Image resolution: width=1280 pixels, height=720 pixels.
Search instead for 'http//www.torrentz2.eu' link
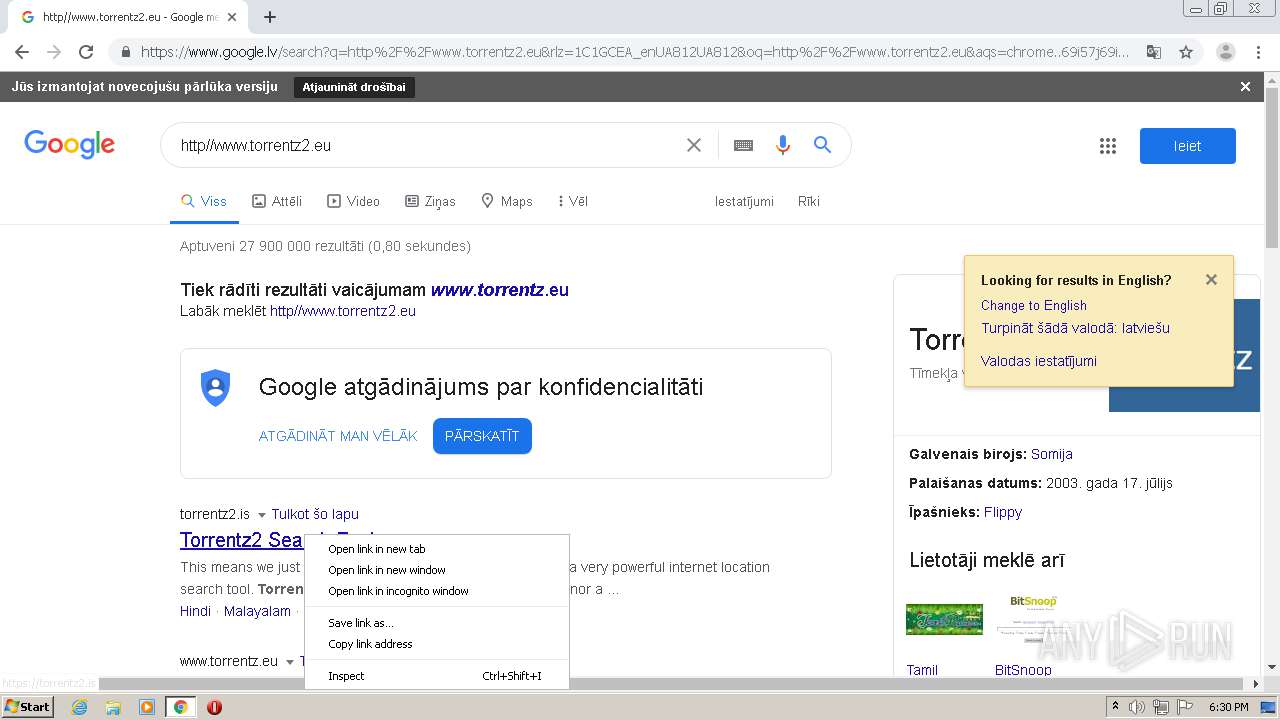pos(343,311)
